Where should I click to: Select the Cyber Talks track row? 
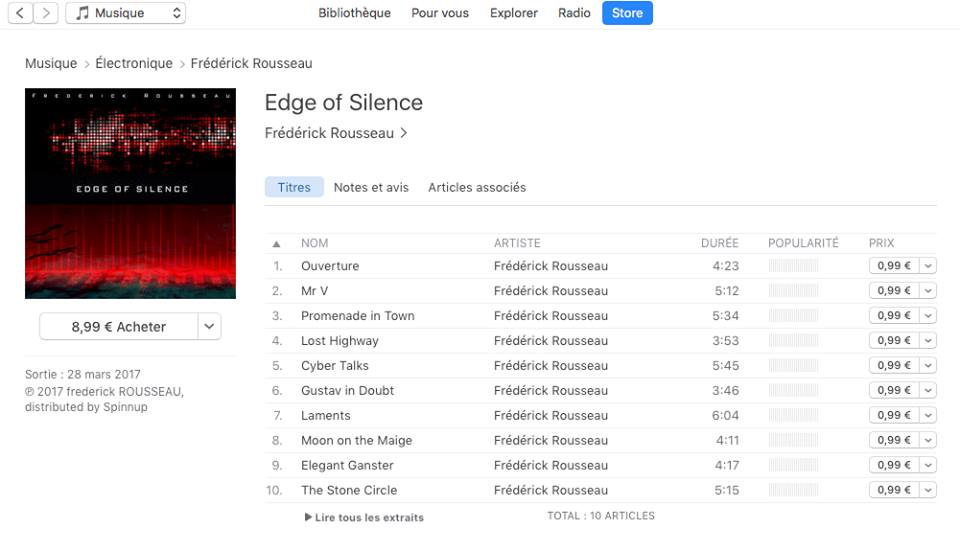click(601, 365)
